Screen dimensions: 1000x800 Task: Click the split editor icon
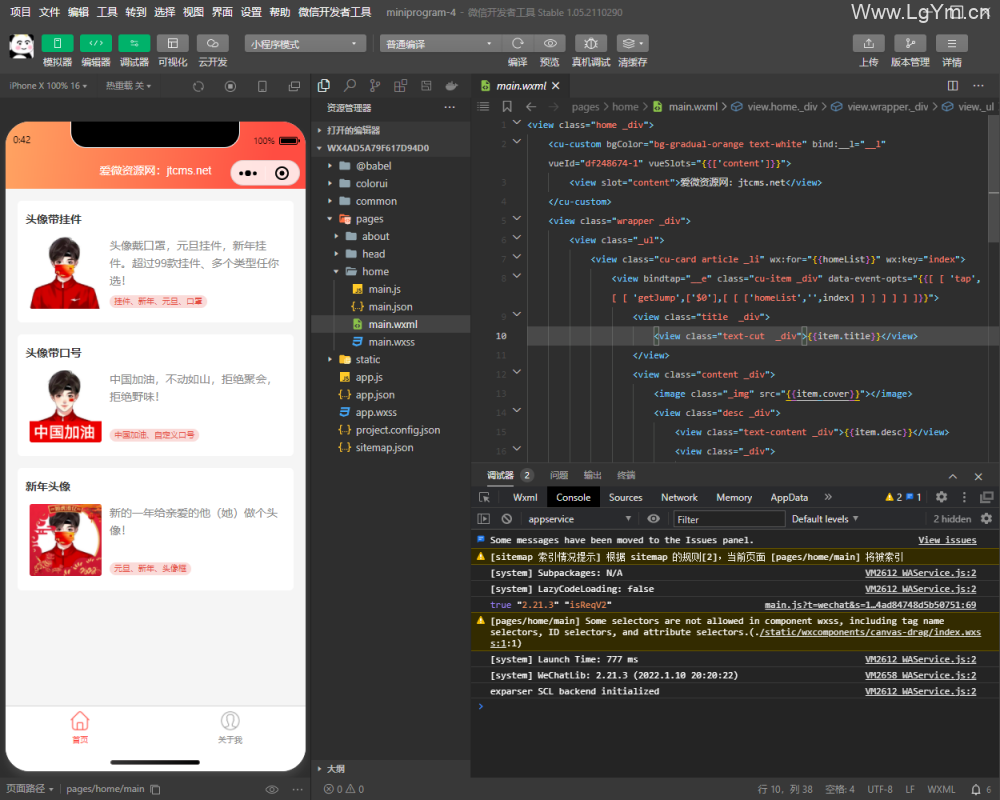(953, 85)
